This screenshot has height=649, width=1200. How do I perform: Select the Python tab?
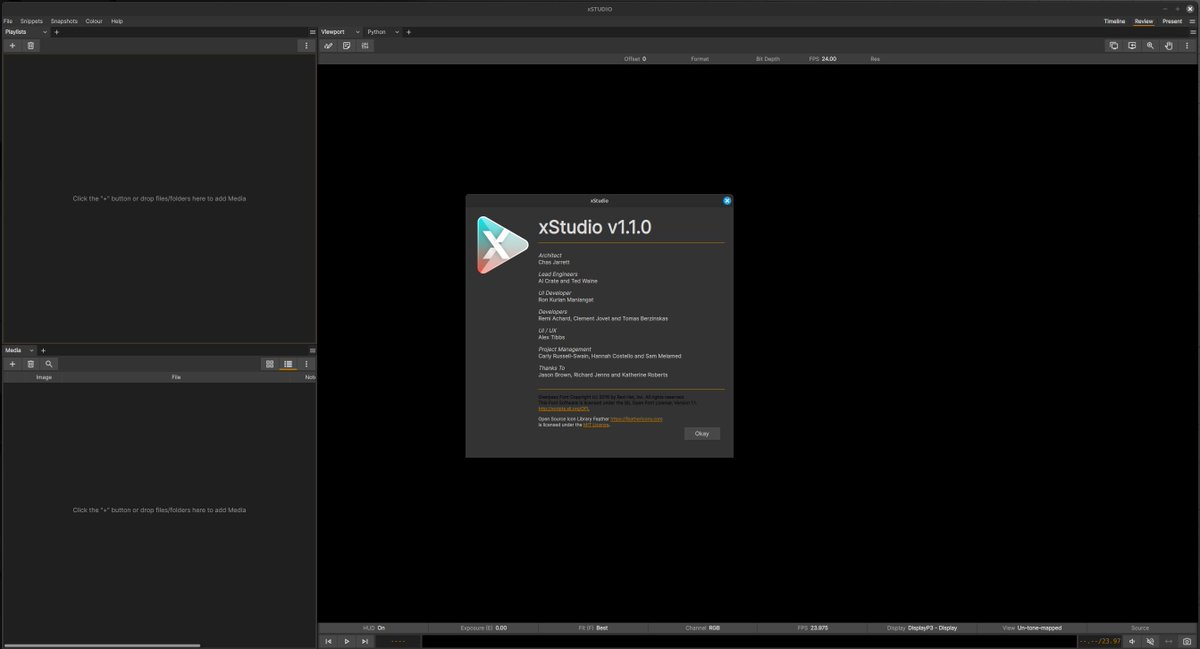pos(377,32)
